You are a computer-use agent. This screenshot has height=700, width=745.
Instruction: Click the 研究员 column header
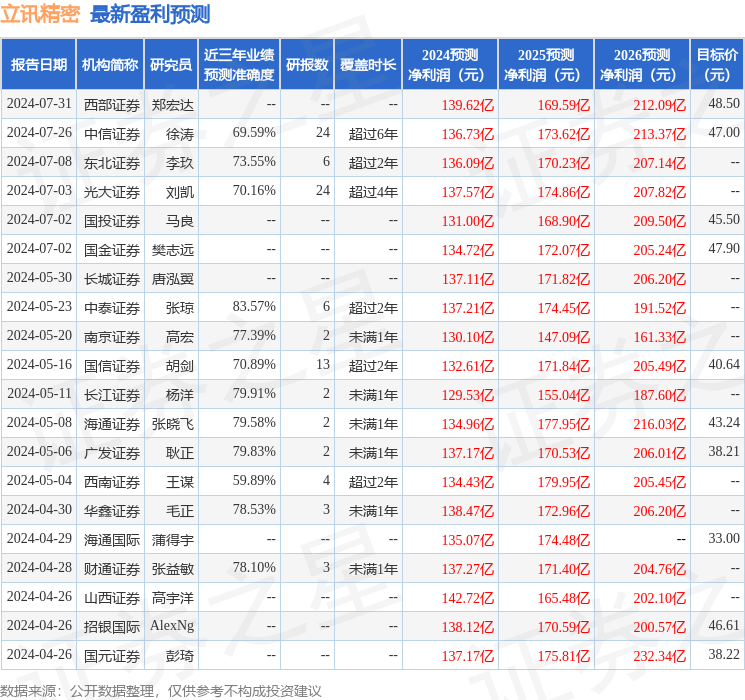click(x=171, y=64)
